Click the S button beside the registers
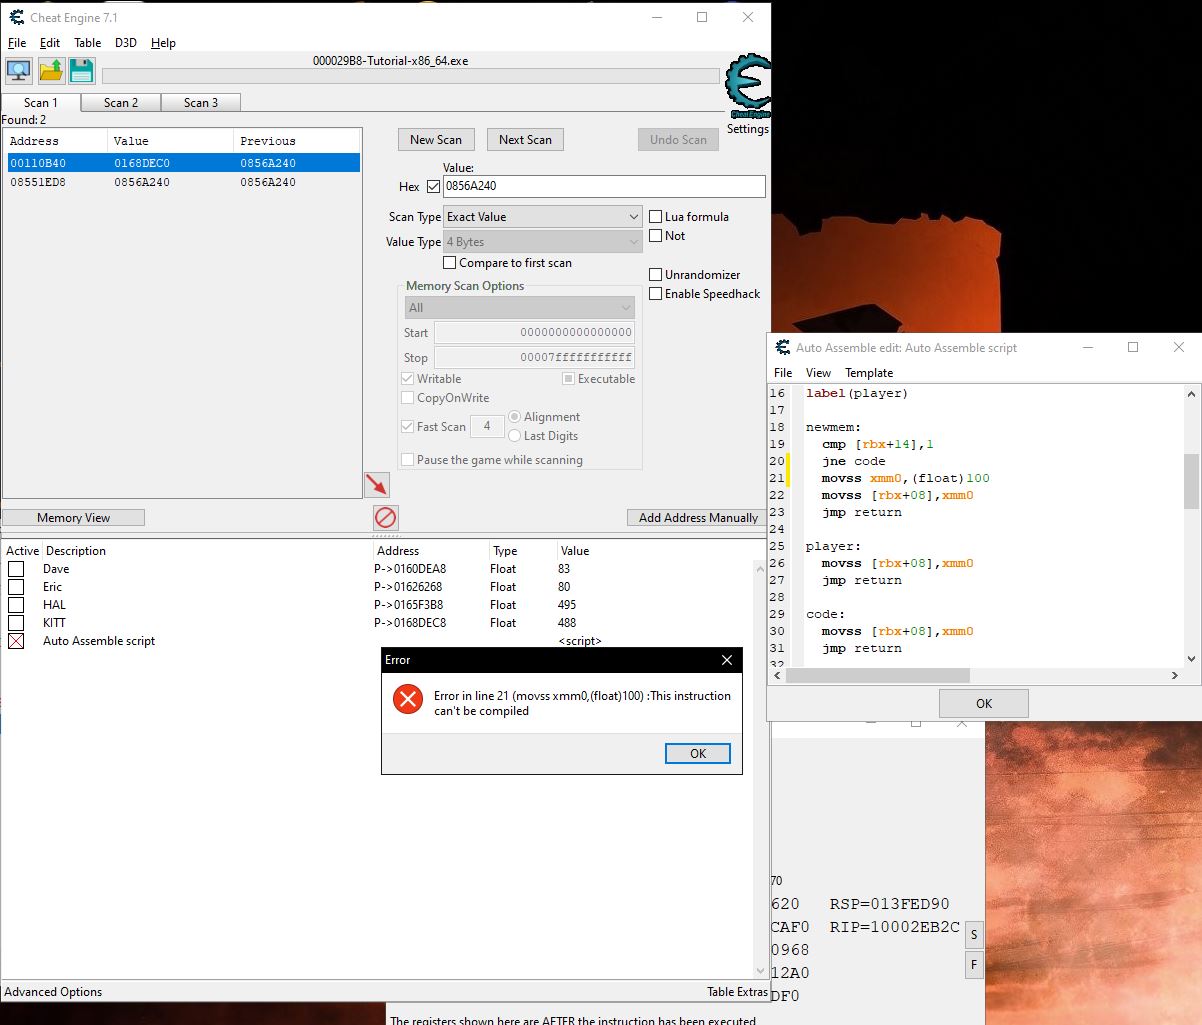Screen dimensions: 1202x1025 coord(974,935)
